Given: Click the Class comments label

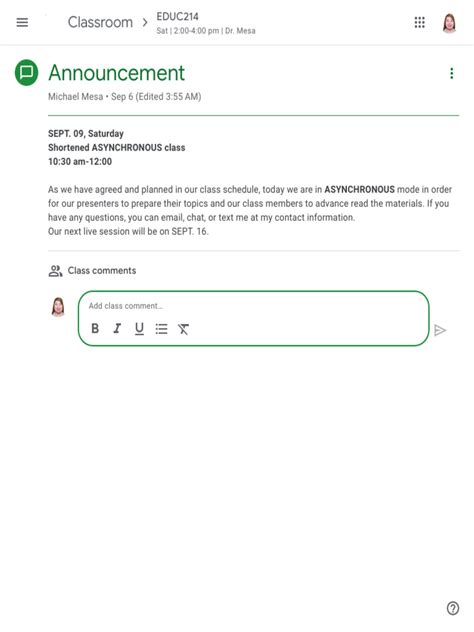Looking at the screenshot, I should pos(102,270).
